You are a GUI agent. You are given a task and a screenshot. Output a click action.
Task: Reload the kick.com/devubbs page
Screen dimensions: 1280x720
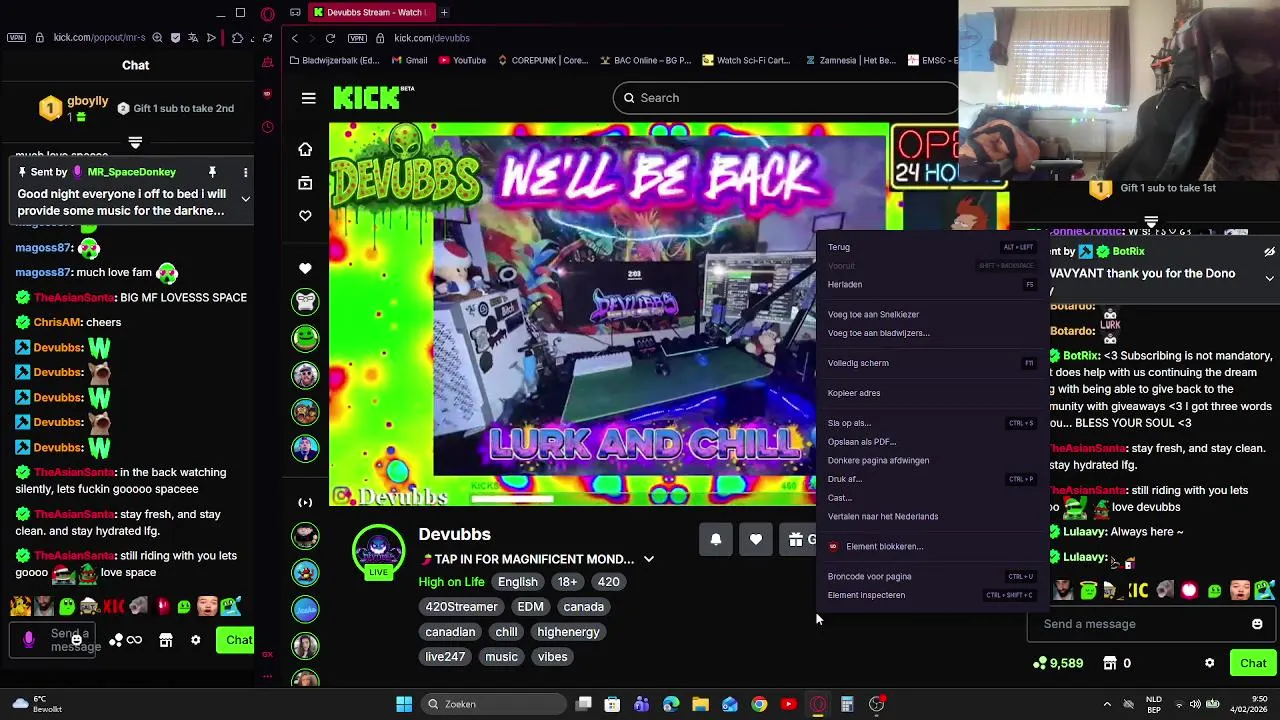[x=330, y=38]
